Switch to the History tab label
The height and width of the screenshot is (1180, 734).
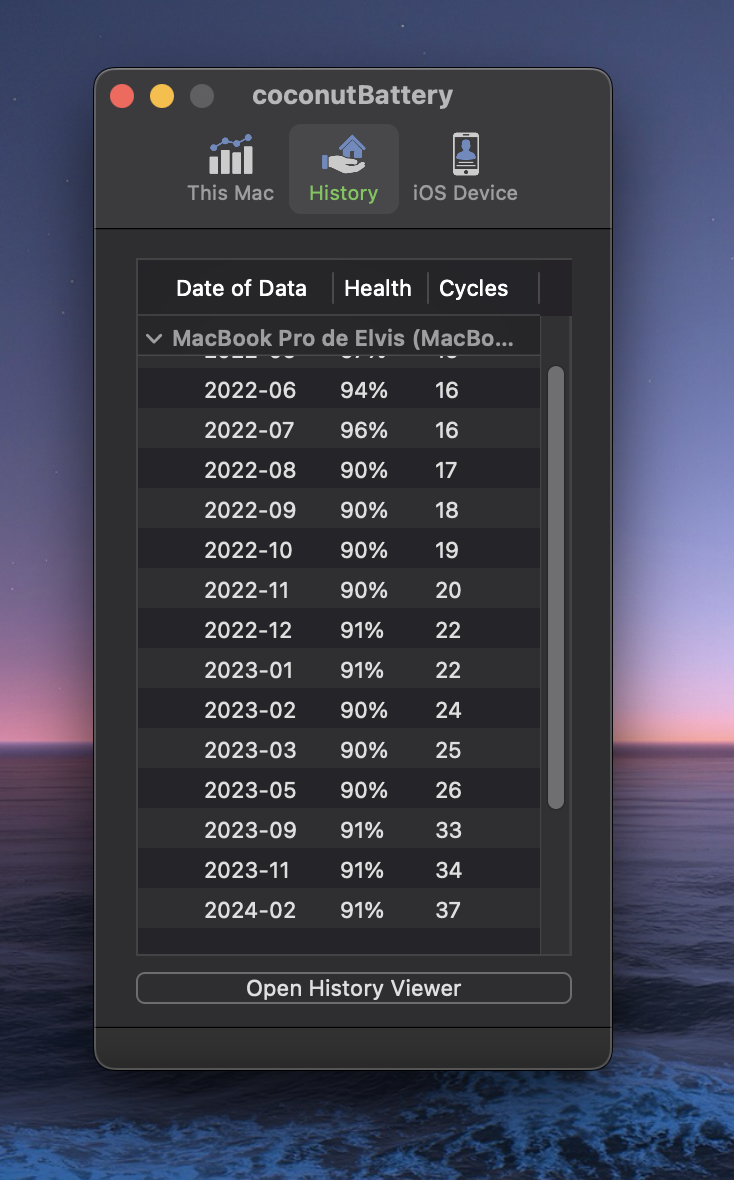click(x=343, y=193)
